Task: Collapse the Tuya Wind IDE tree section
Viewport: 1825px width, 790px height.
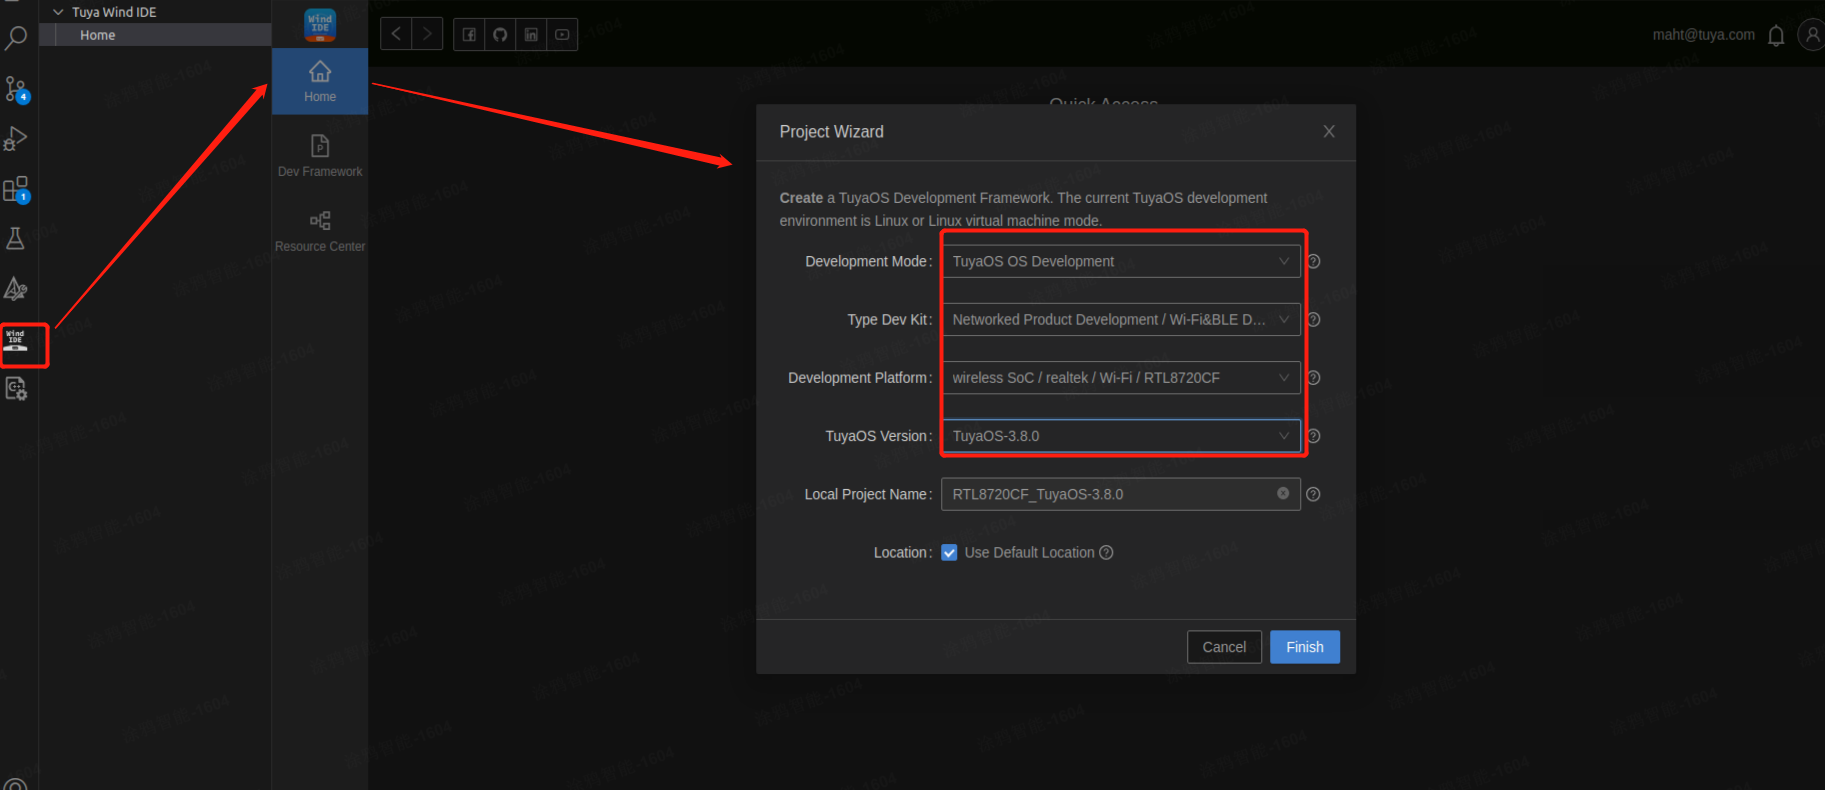Action: (58, 12)
